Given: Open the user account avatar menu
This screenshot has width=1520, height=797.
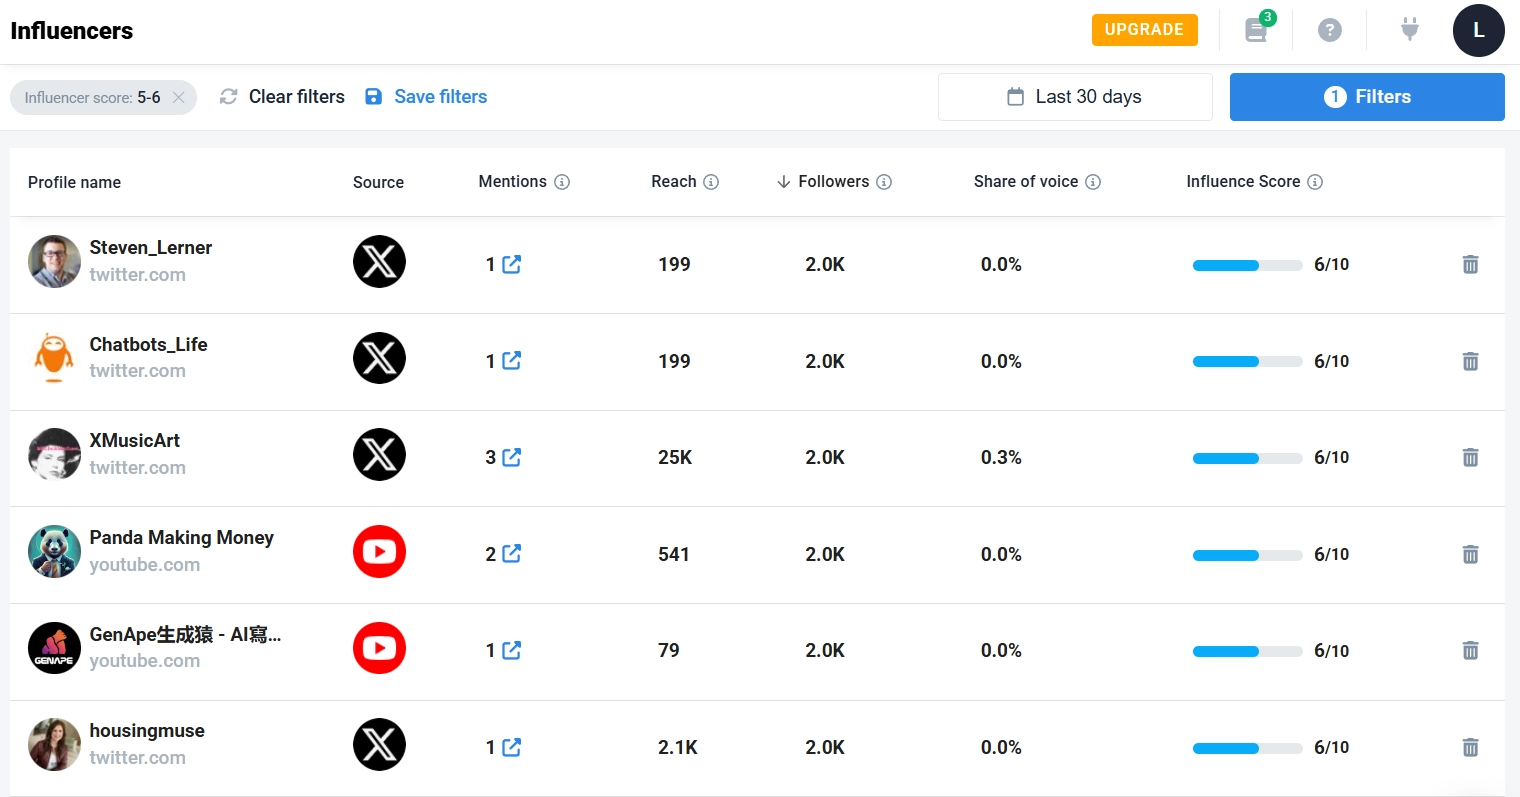Looking at the screenshot, I should (x=1478, y=30).
